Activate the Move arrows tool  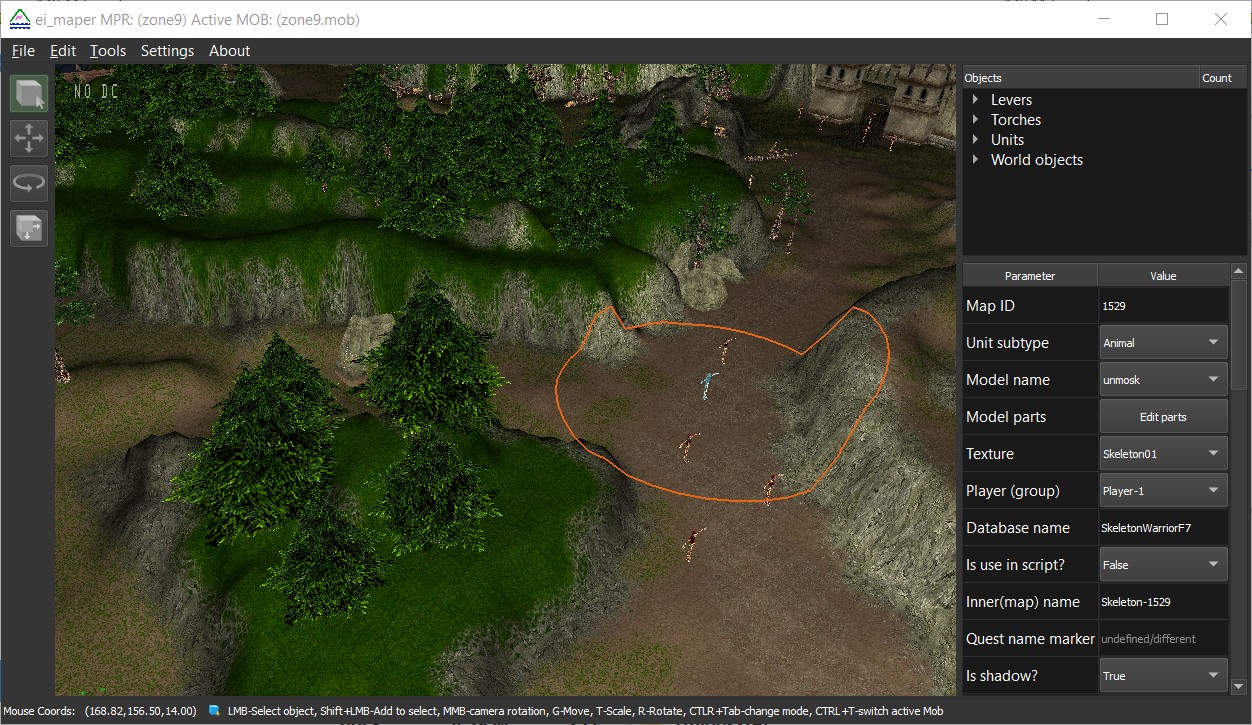tap(29, 138)
